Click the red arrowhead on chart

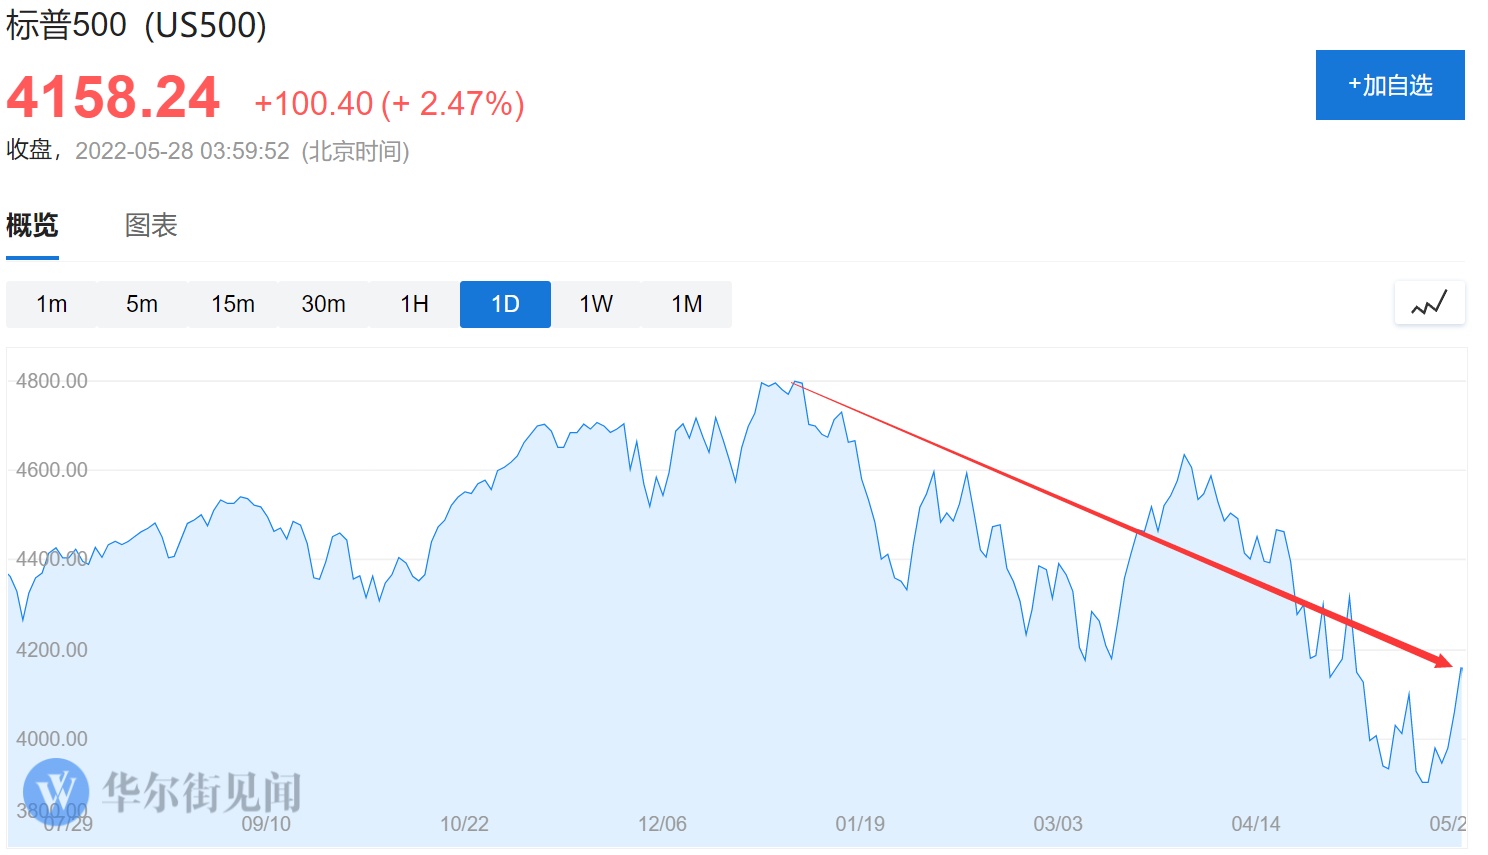[1443, 660]
